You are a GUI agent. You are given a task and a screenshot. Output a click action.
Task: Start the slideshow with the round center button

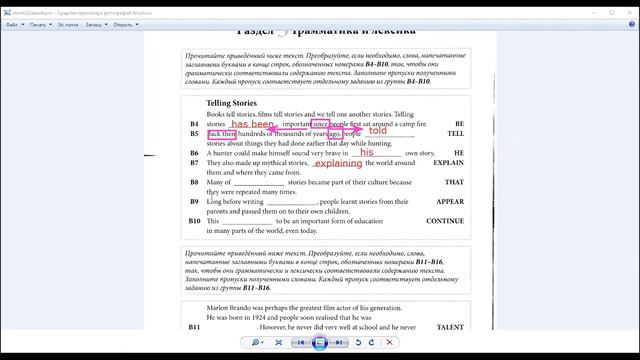(x=320, y=342)
